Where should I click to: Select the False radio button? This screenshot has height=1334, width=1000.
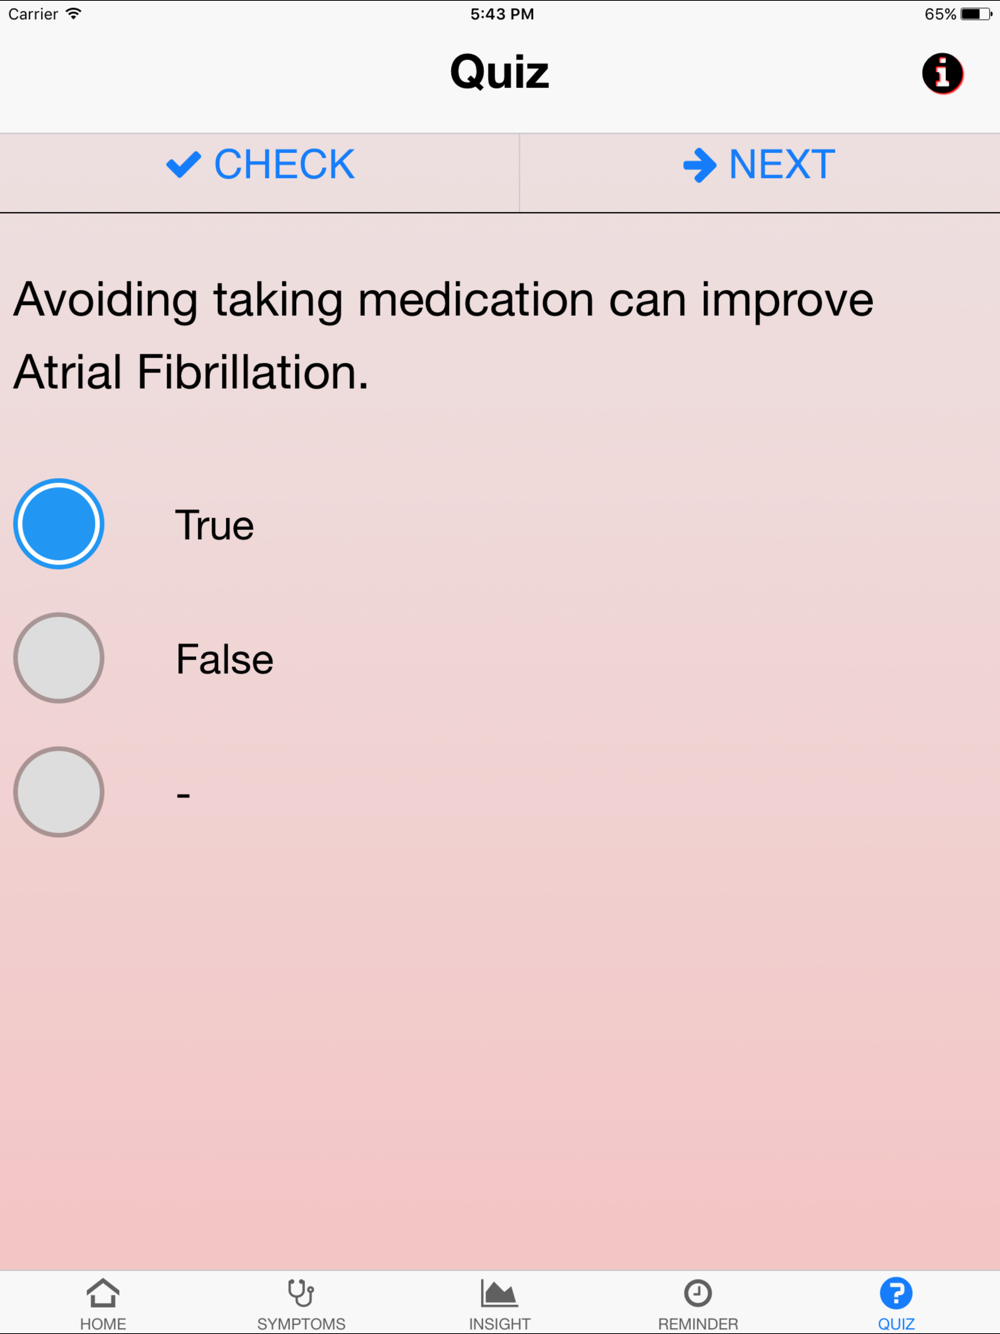pos(59,658)
